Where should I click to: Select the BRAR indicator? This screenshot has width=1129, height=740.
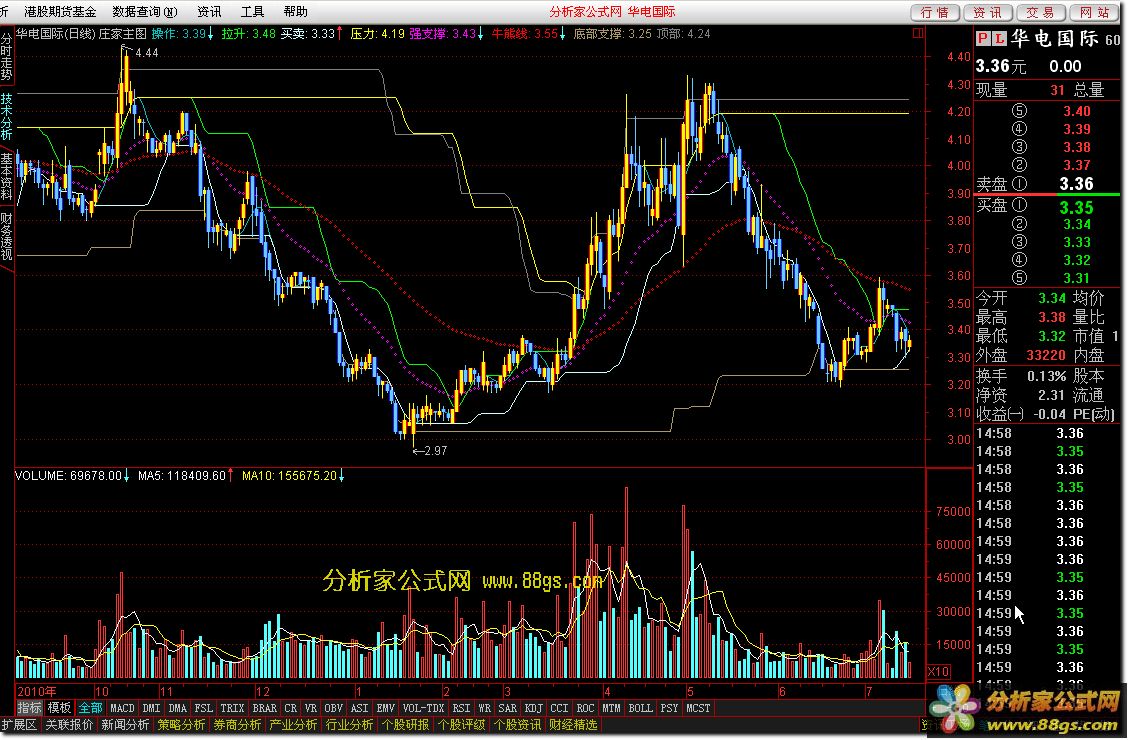[x=264, y=708]
